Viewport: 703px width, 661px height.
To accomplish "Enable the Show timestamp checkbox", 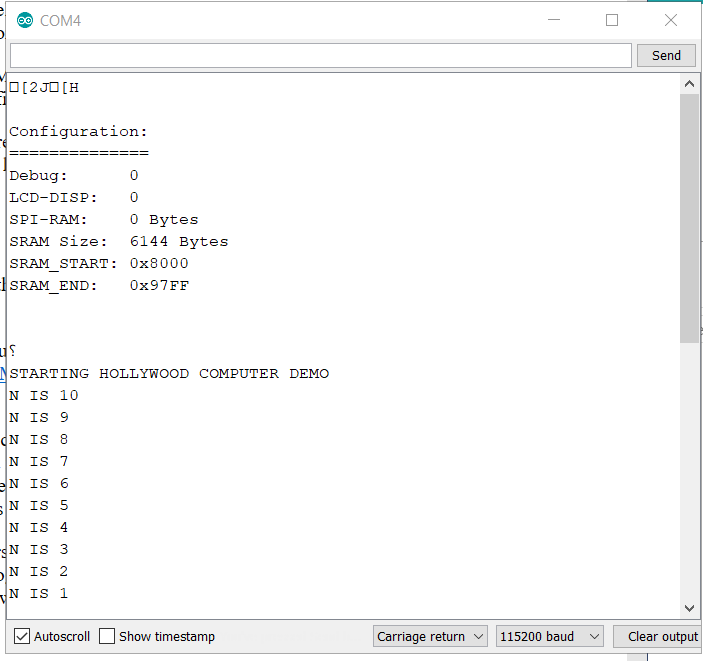I will pyautogui.click(x=107, y=636).
